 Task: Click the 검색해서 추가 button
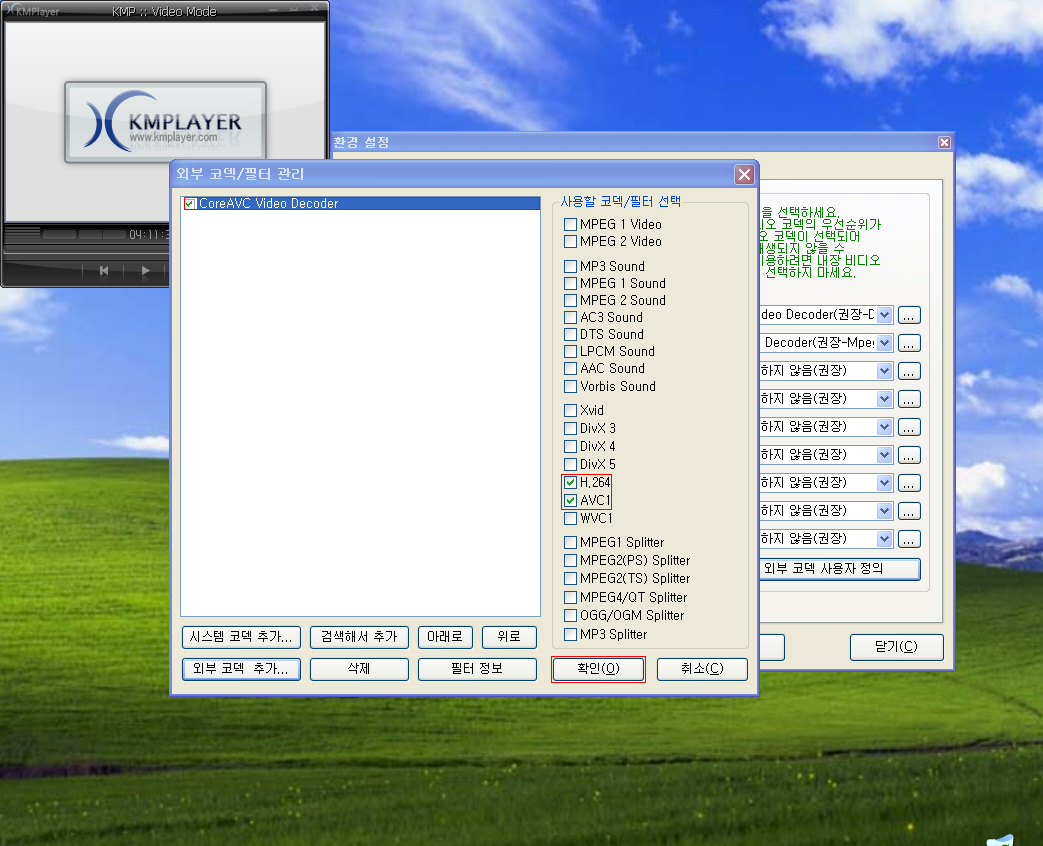(x=359, y=637)
